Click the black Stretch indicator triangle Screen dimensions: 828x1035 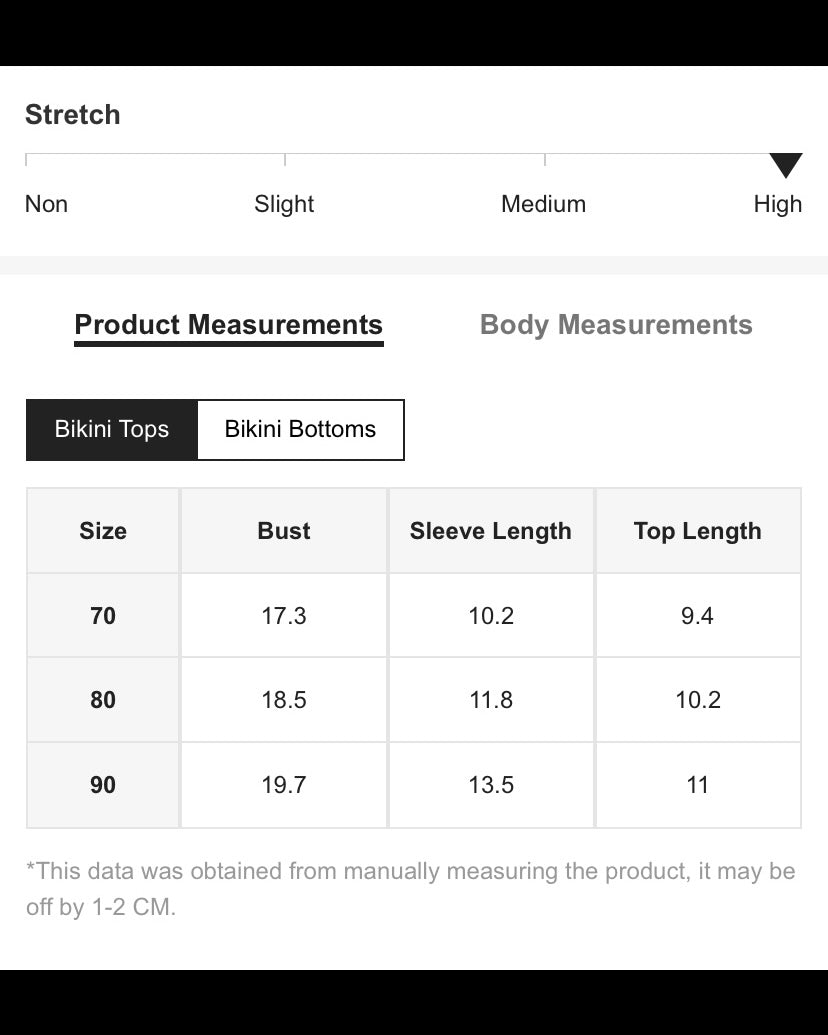point(786,166)
